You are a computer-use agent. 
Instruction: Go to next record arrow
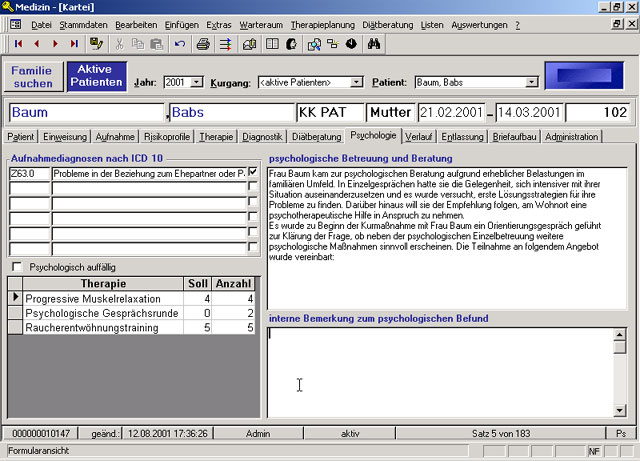coord(56,44)
